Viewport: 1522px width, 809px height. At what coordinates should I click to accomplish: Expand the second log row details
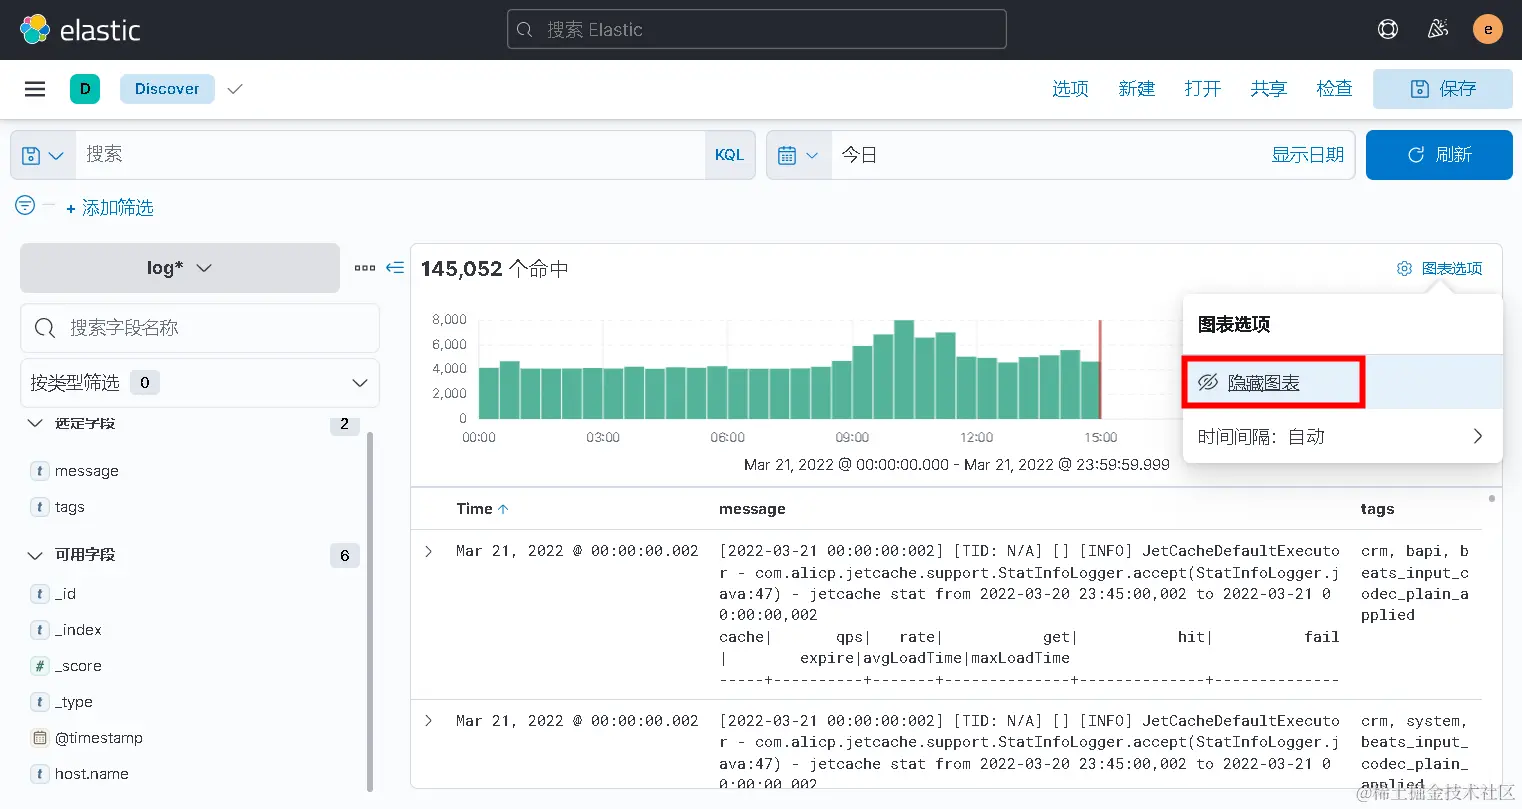coord(429,721)
